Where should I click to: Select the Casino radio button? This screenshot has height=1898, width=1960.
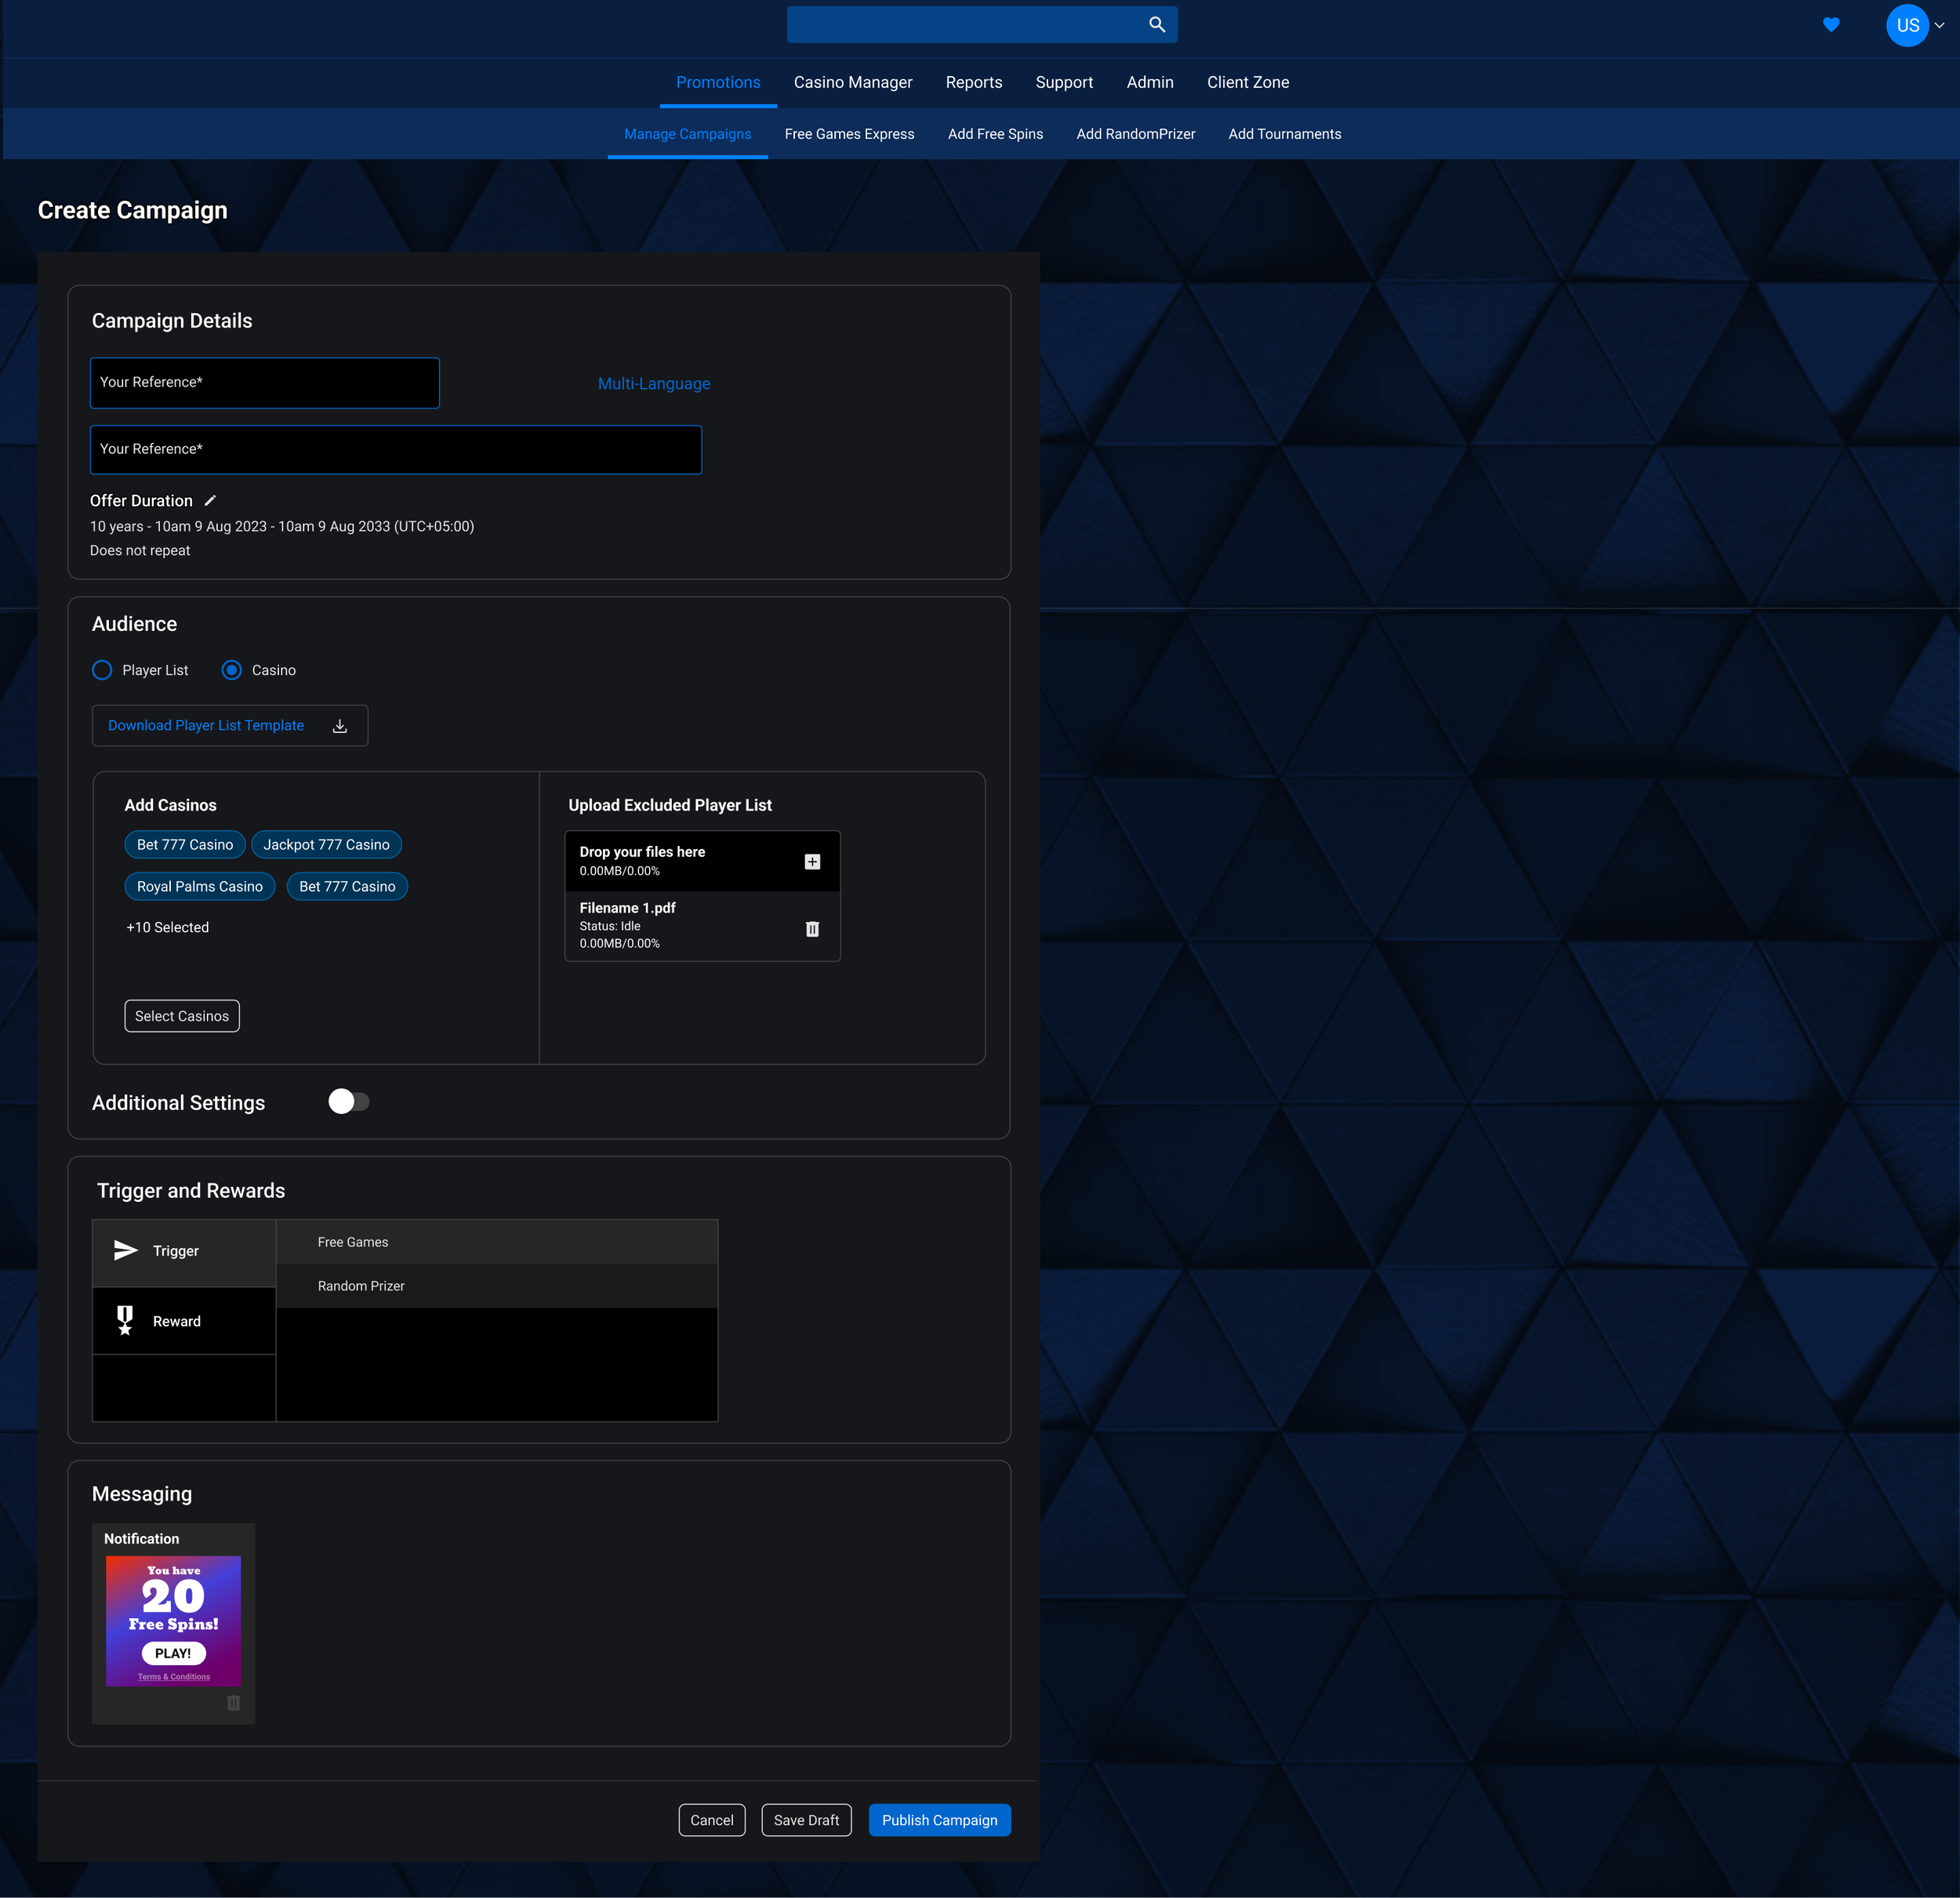tap(231, 670)
